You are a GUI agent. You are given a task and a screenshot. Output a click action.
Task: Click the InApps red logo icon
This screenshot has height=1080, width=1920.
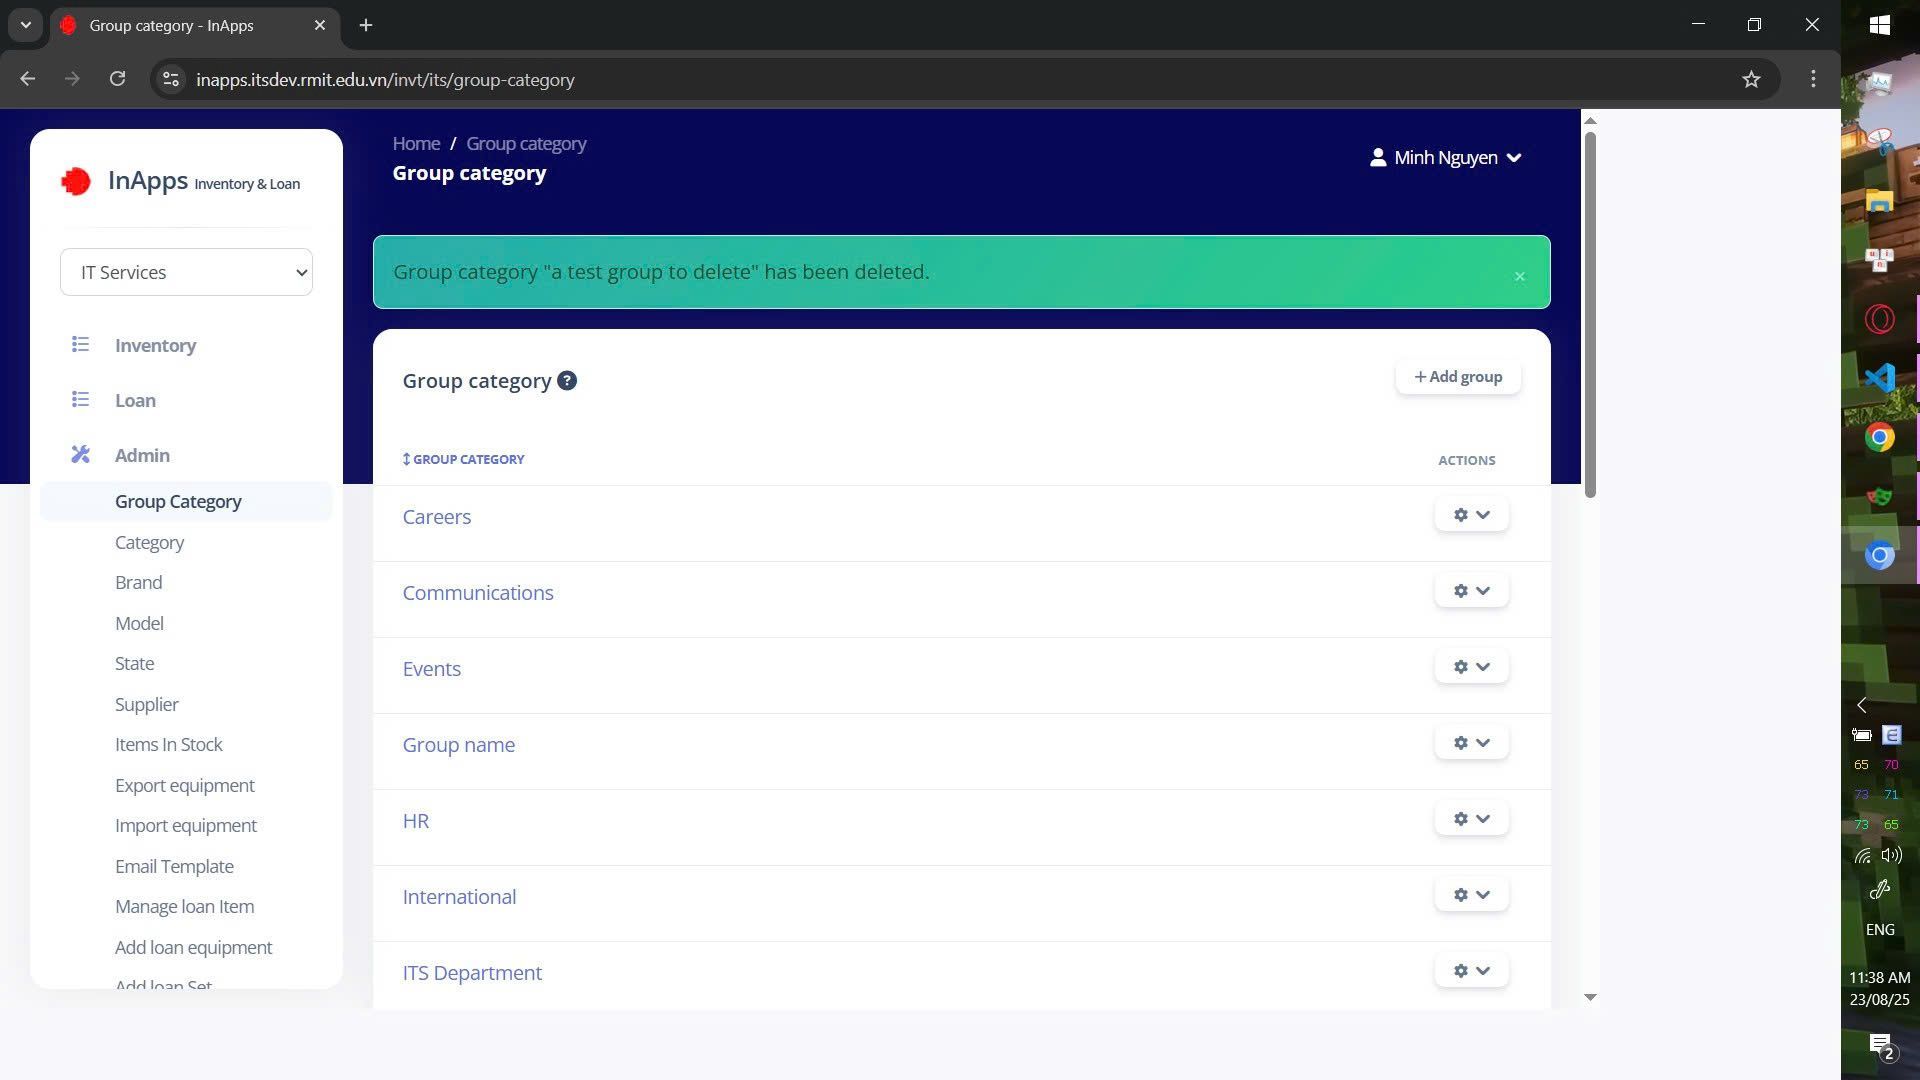76,181
